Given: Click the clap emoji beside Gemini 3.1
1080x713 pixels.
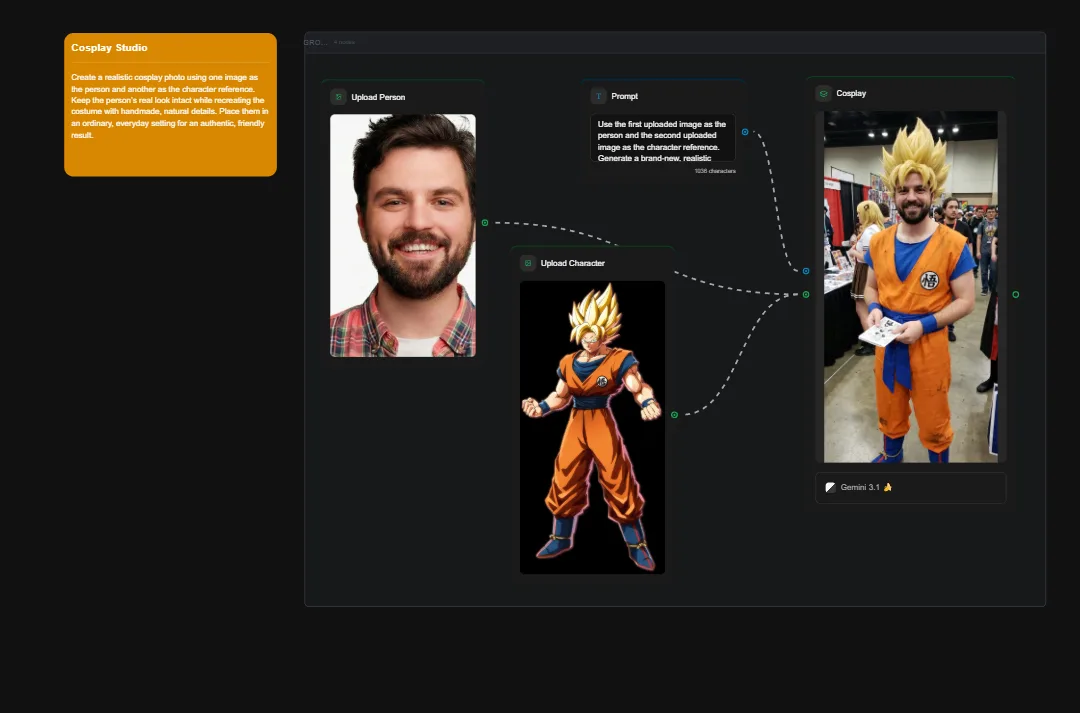Looking at the screenshot, I should click(889, 488).
